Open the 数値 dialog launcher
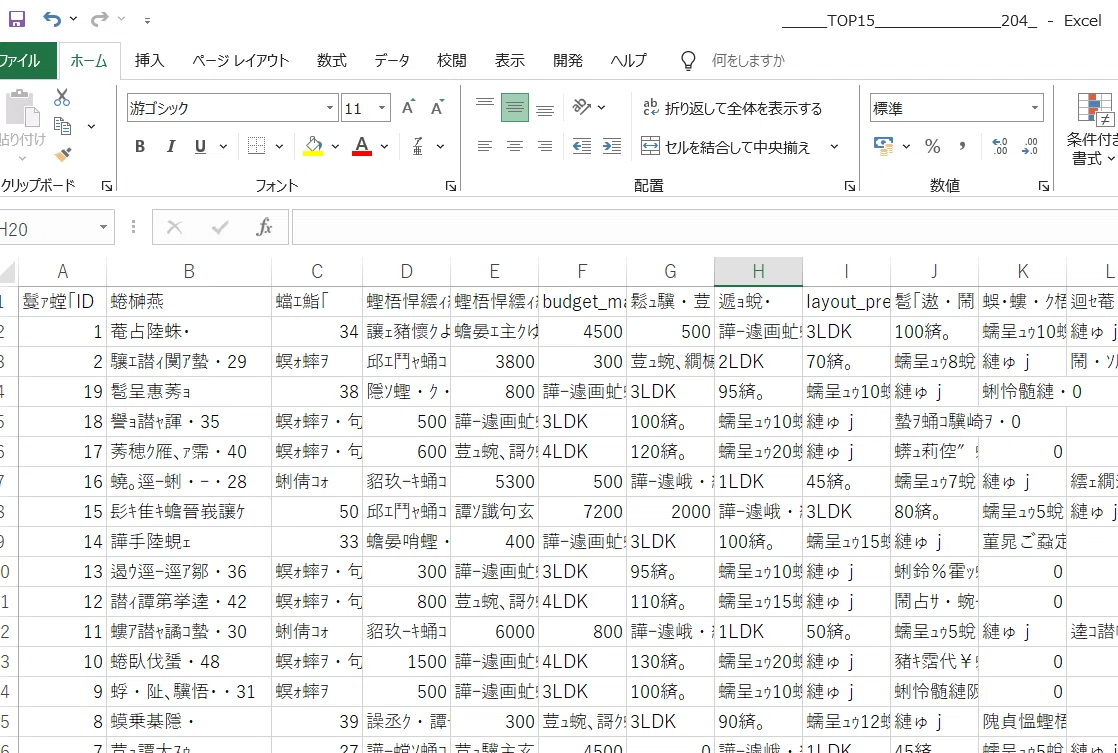1118x753 pixels. [1043, 186]
